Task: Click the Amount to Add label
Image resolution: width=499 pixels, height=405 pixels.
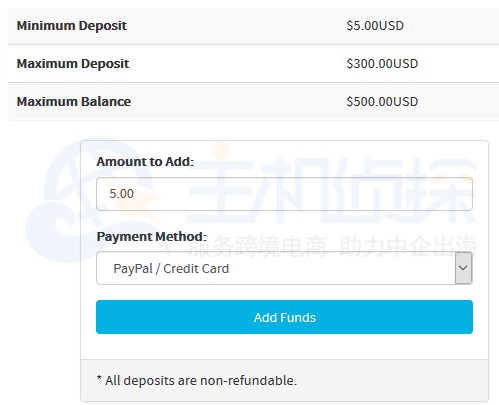Action: pos(145,162)
